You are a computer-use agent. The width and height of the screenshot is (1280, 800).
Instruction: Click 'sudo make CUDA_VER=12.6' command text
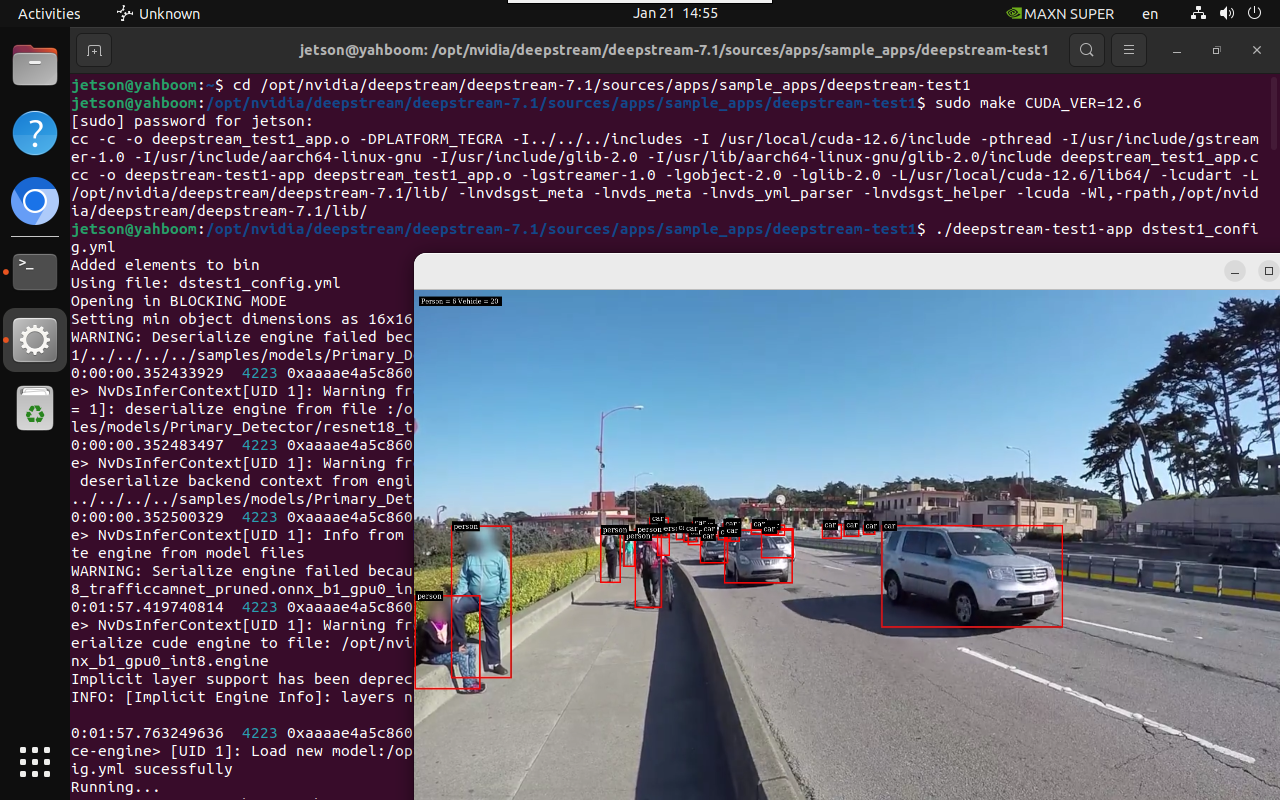point(1036,103)
